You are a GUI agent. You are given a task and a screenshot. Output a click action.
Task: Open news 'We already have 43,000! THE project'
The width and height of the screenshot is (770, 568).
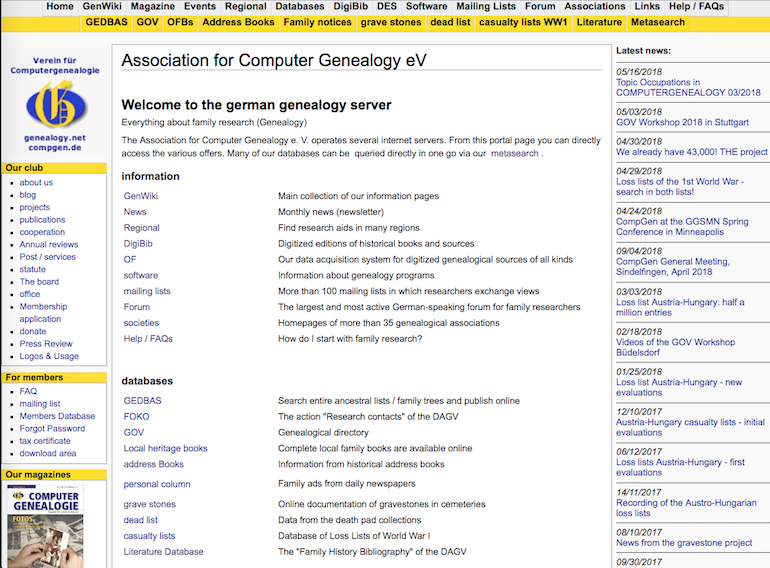coord(691,152)
